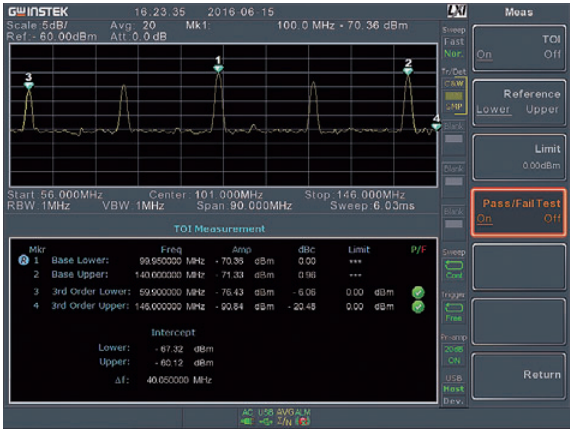The width and height of the screenshot is (574, 432).
Task: Turn Pass/Fail Test On
Action: [x=484, y=219]
